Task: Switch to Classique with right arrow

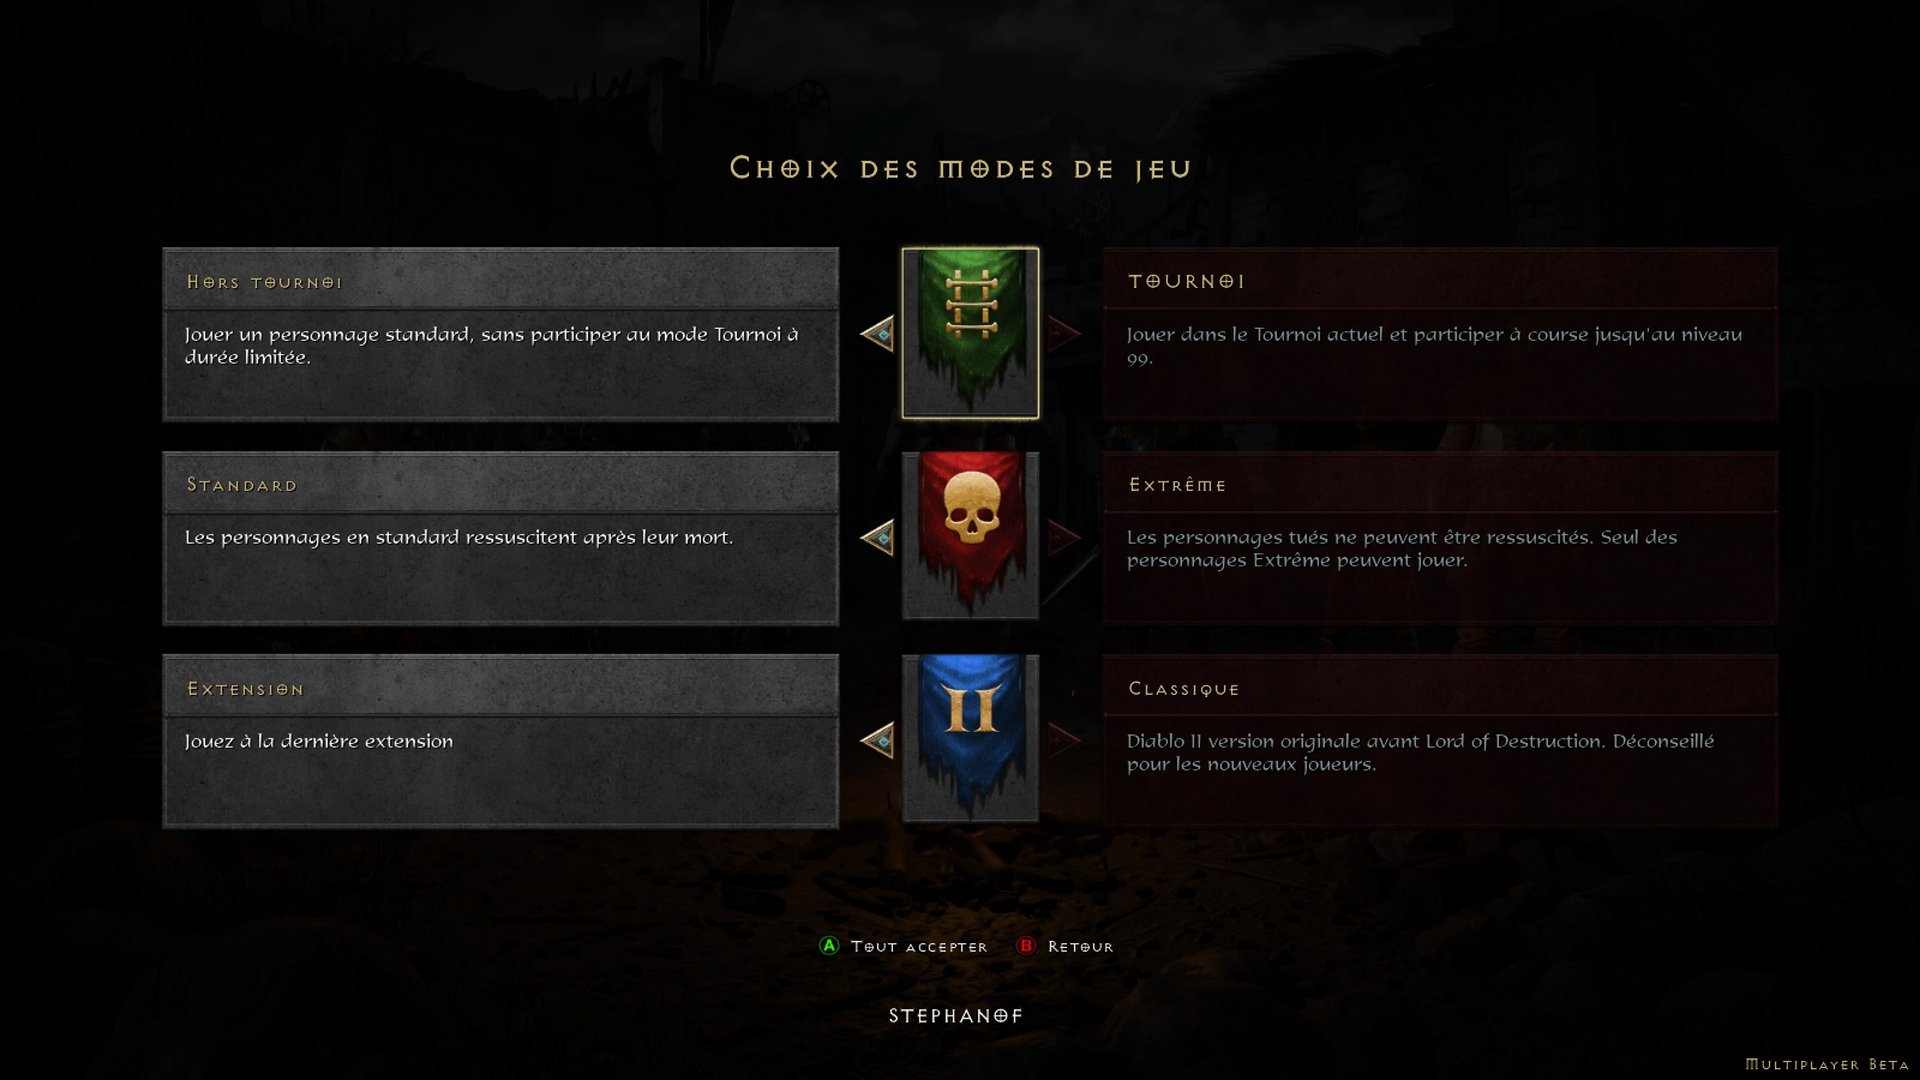Action: click(x=1064, y=740)
